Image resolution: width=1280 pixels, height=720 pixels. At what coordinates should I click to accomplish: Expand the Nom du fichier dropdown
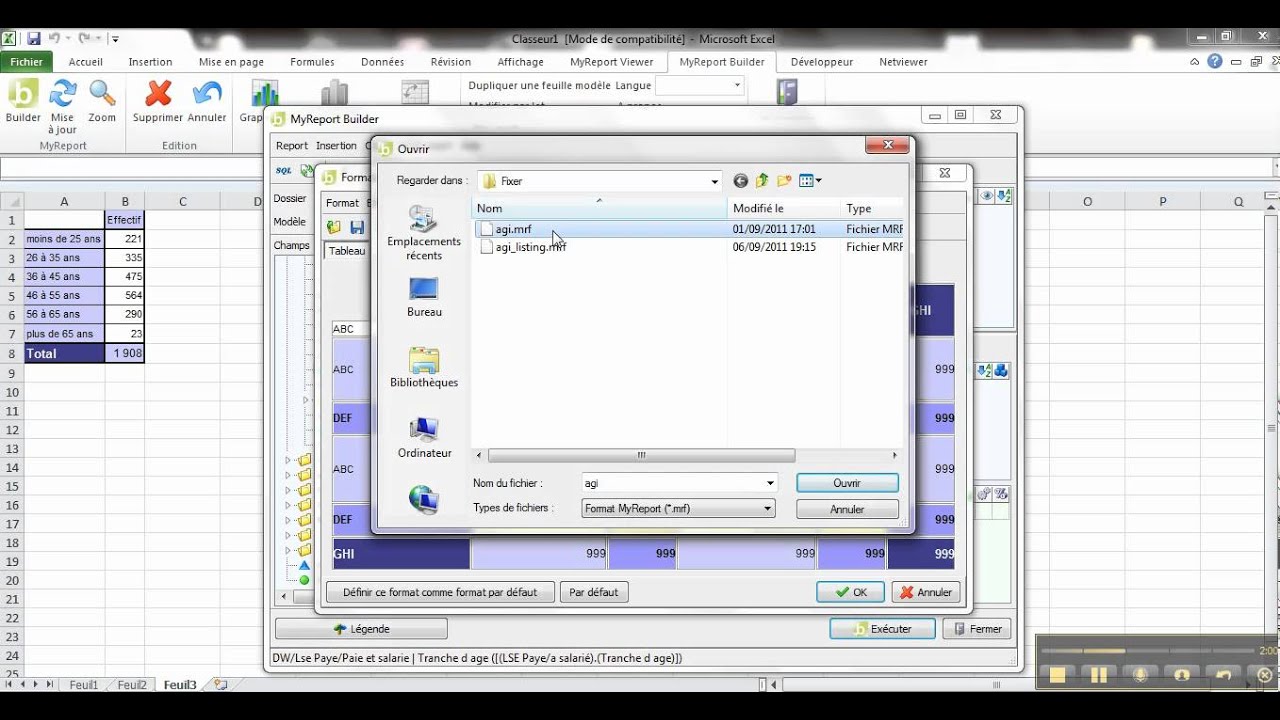(770, 483)
